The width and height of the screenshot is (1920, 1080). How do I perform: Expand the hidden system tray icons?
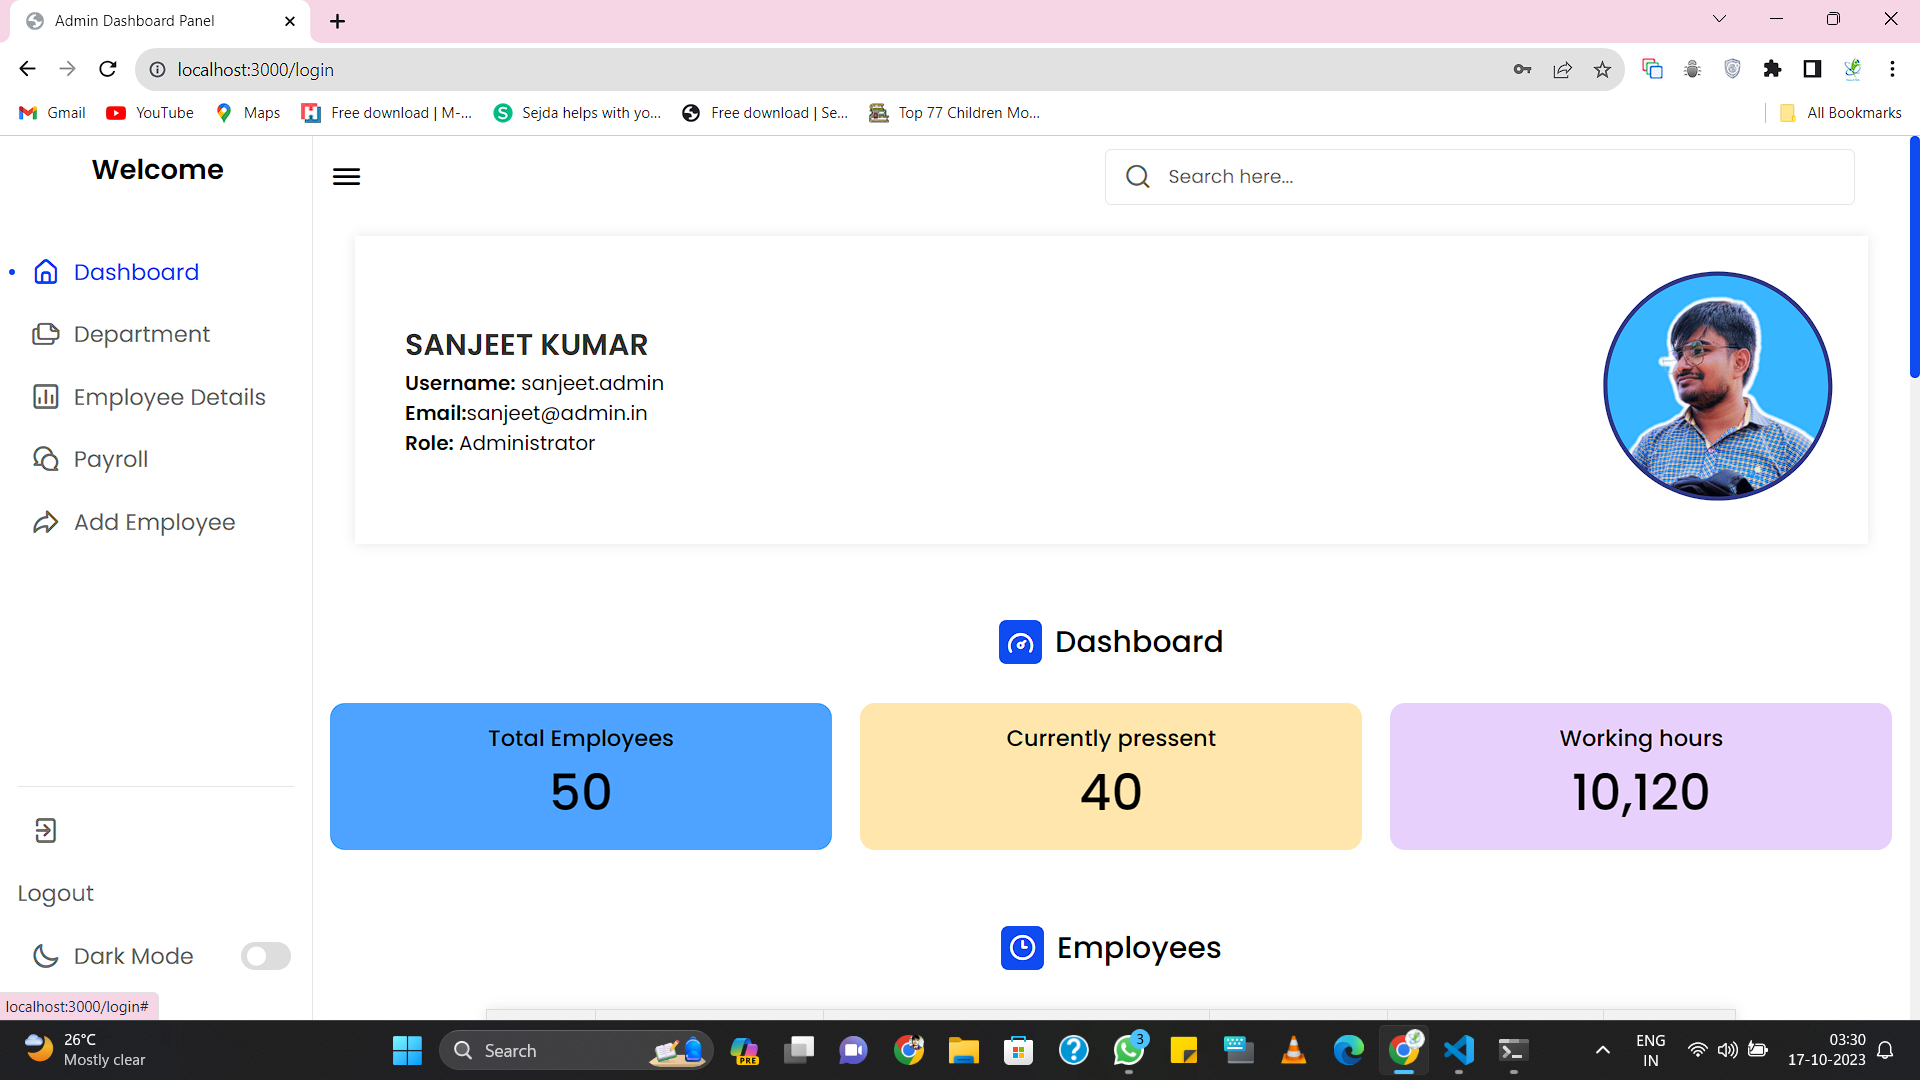pyautogui.click(x=1602, y=1050)
